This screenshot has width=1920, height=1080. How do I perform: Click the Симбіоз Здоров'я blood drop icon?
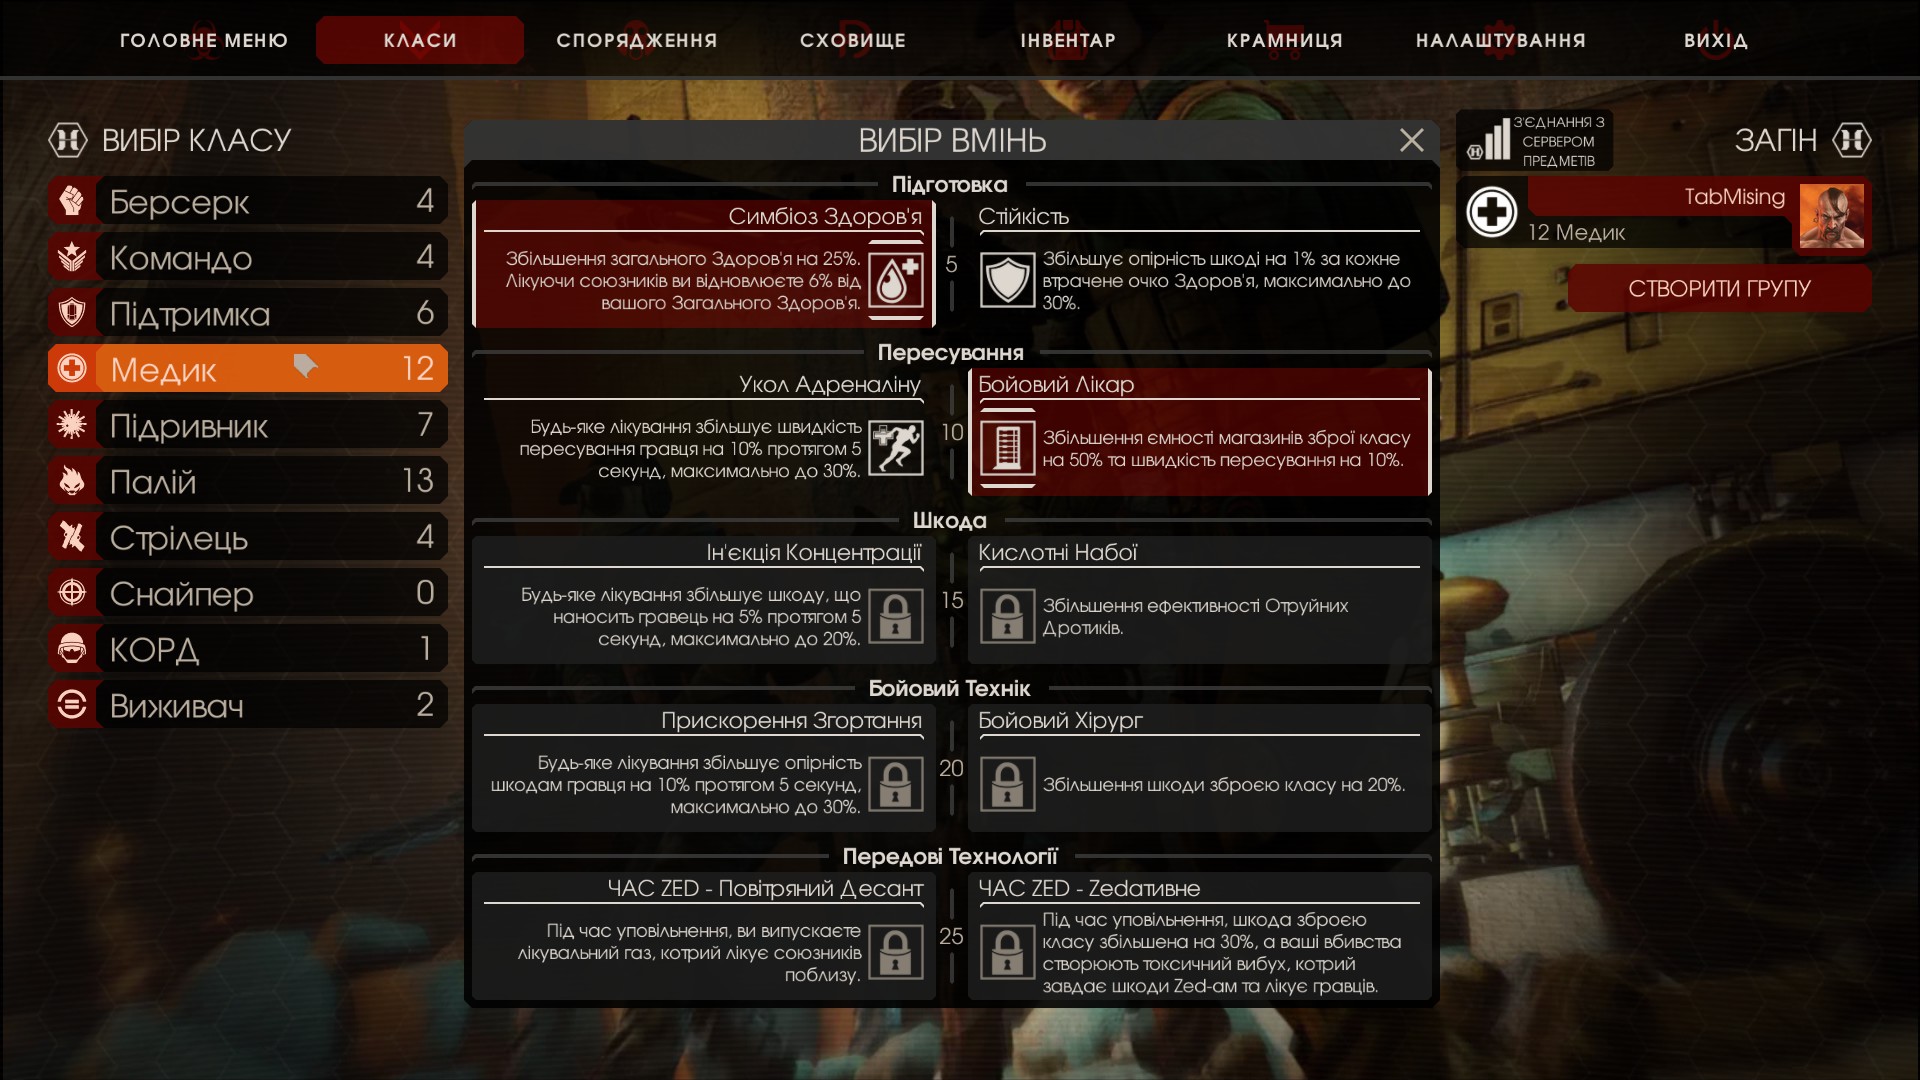coord(896,280)
